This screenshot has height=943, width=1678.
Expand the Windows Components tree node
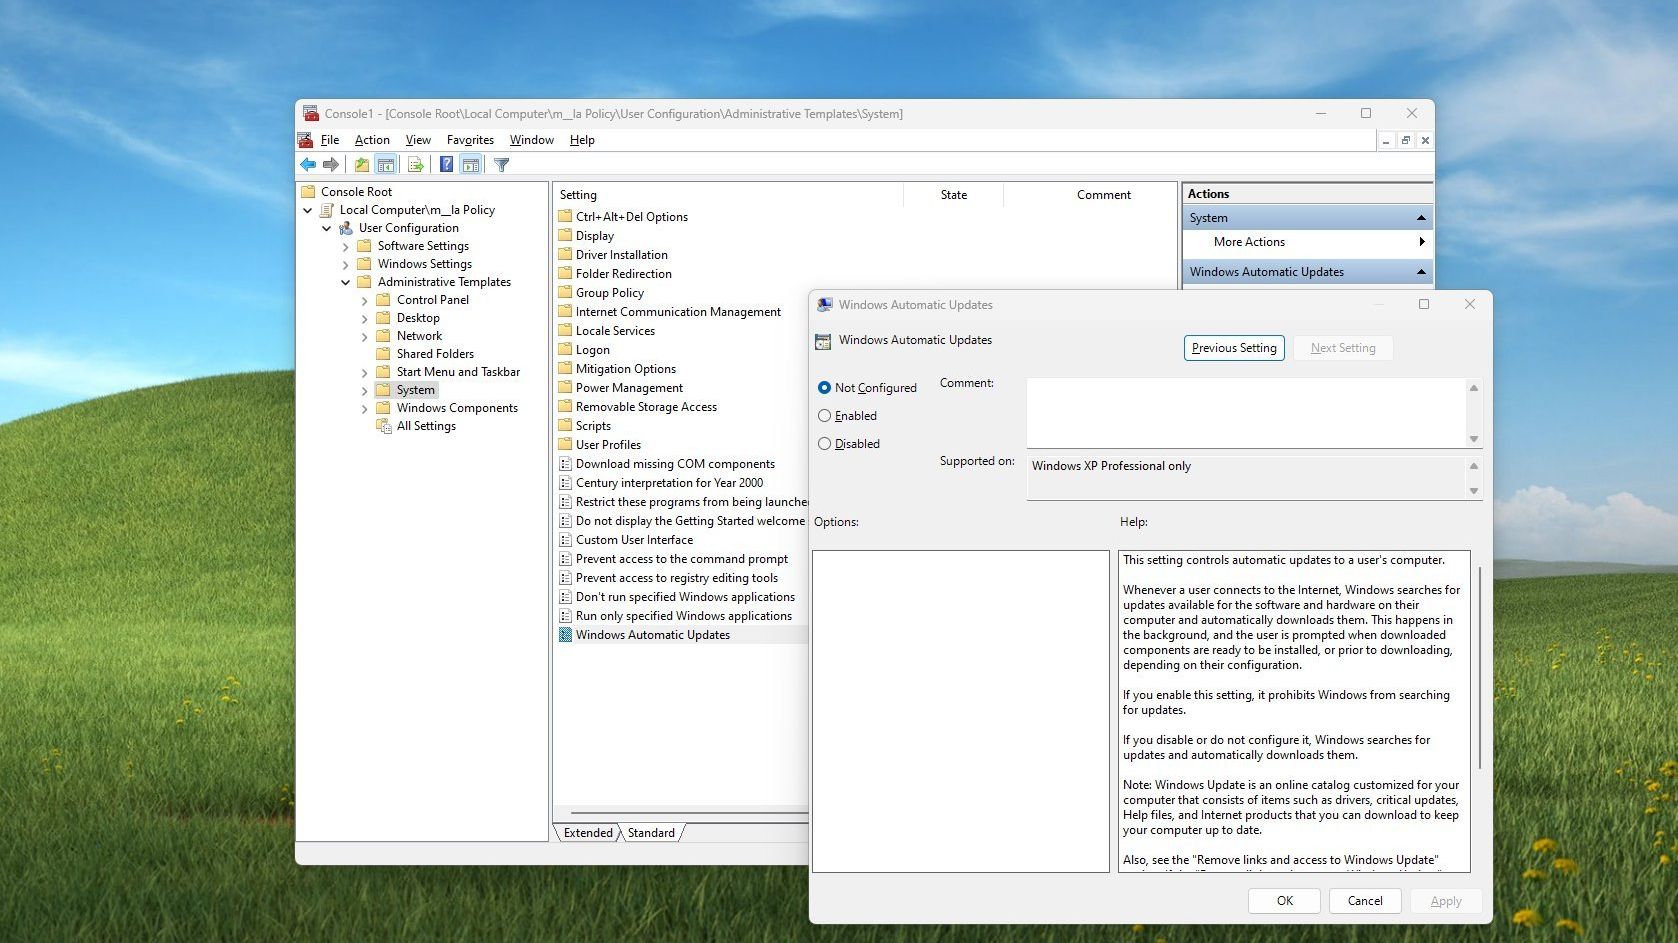click(x=364, y=408)
